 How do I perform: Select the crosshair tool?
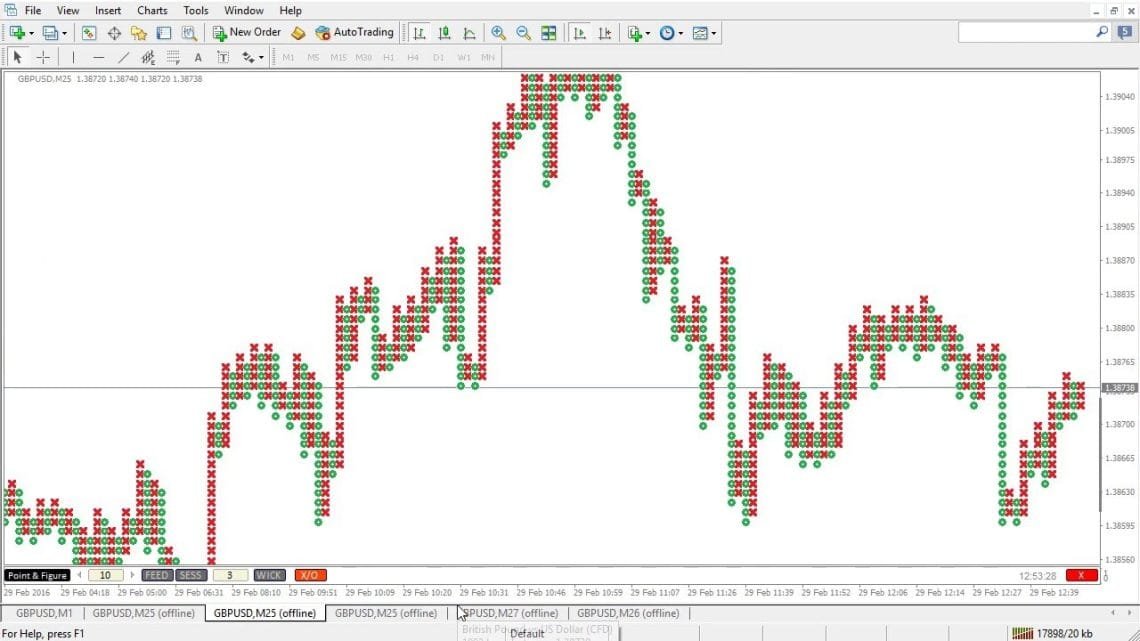43,57
